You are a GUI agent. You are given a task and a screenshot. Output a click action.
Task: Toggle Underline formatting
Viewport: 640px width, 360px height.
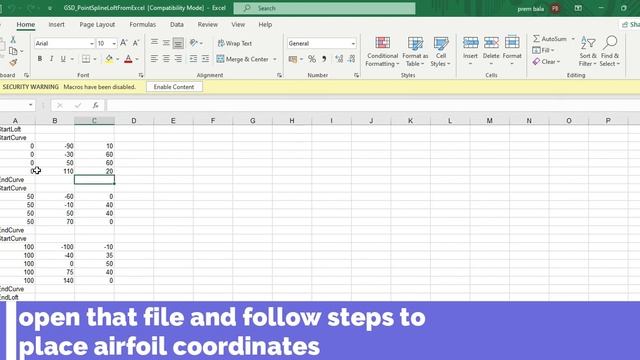click(x=63, y=59)
